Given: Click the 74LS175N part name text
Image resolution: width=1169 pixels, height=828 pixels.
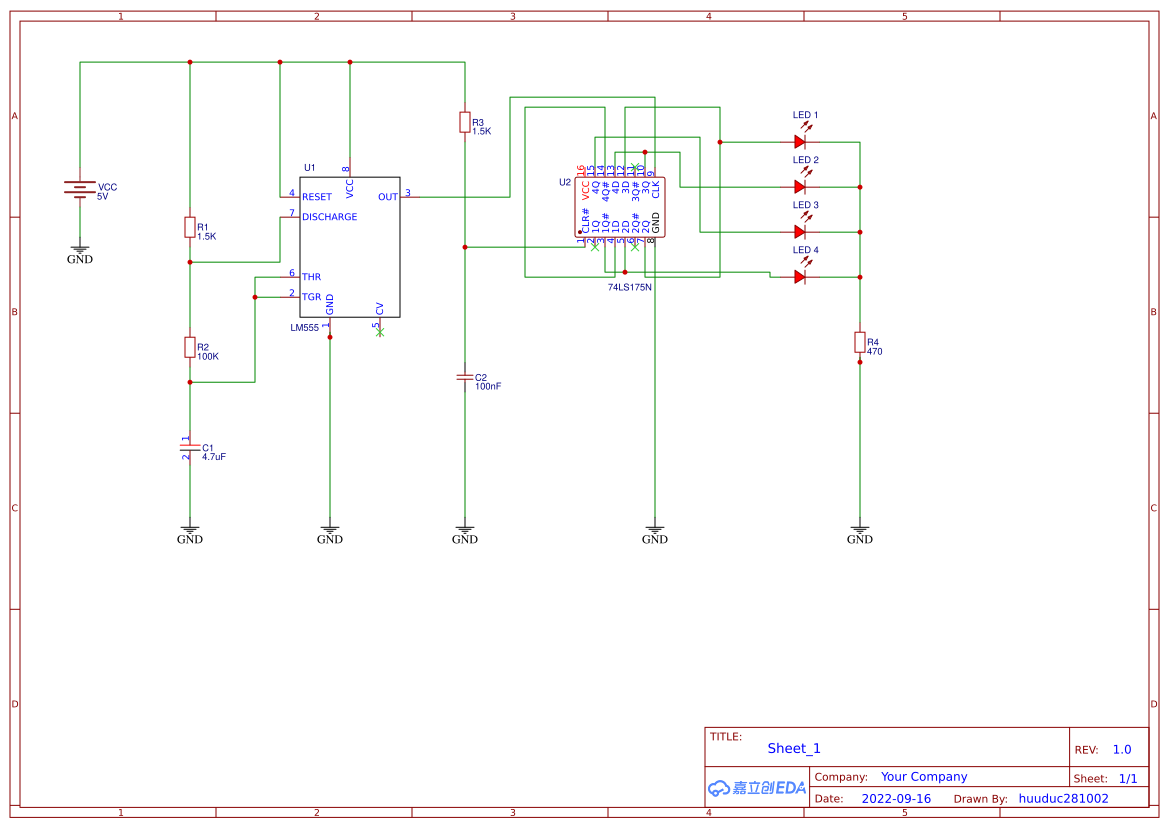Looking at the screenshot, I should click(x=630, y=287).
